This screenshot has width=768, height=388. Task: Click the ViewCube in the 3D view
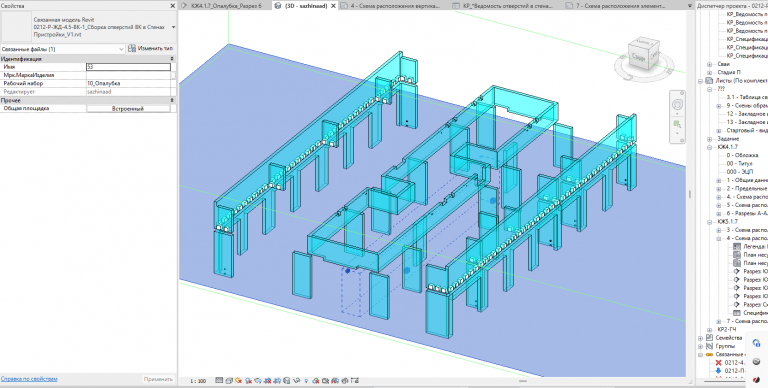click(645, 55)
